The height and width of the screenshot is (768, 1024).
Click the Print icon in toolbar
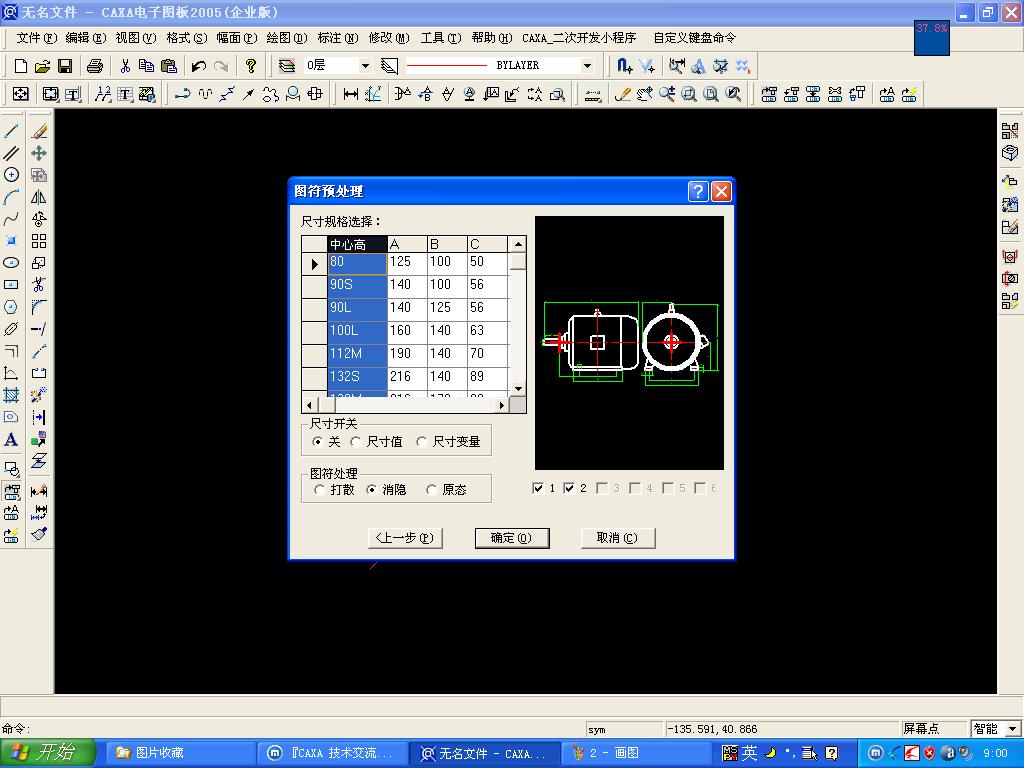(x=95, y=65)
